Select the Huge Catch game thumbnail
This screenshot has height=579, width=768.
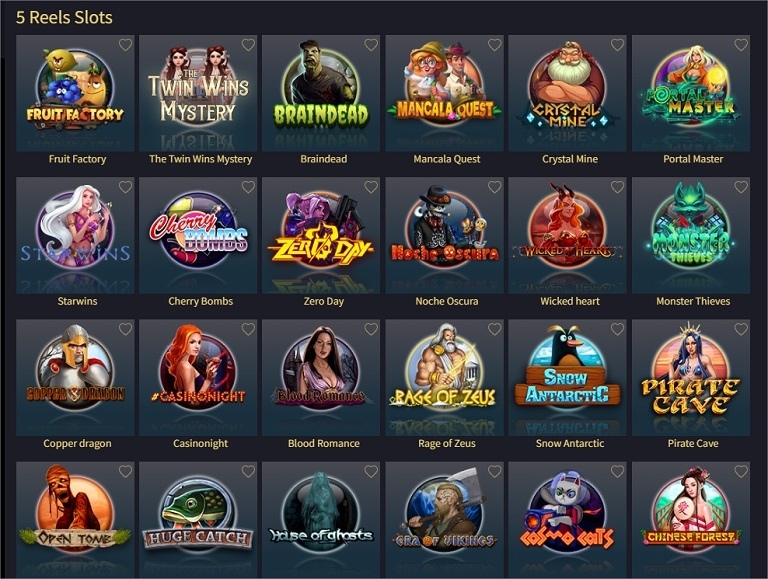[x=198, y=519]
